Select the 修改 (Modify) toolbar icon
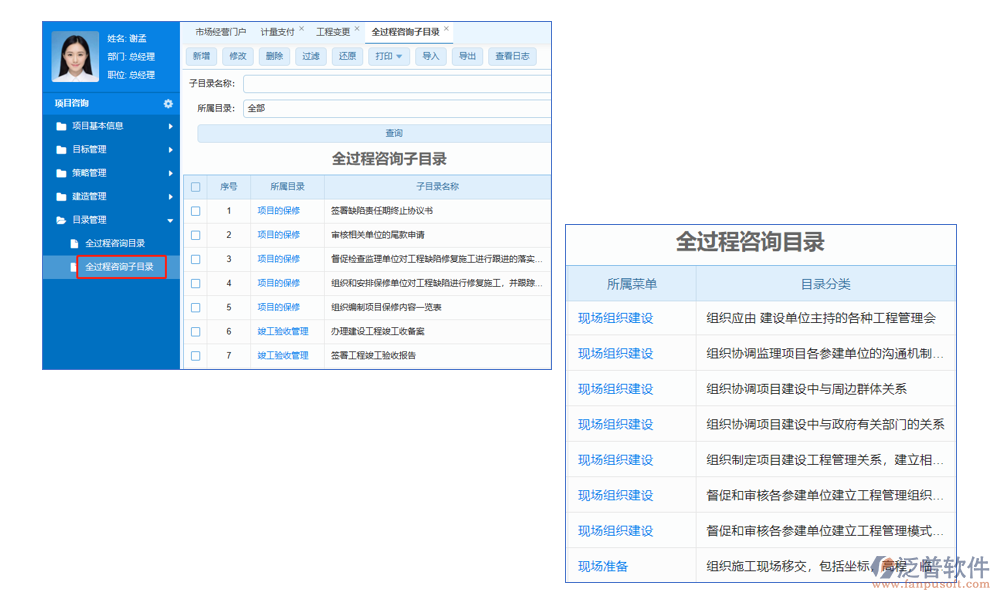This screenshot has height=600, width=1000. pyautogui.click(x=238, y=56)
